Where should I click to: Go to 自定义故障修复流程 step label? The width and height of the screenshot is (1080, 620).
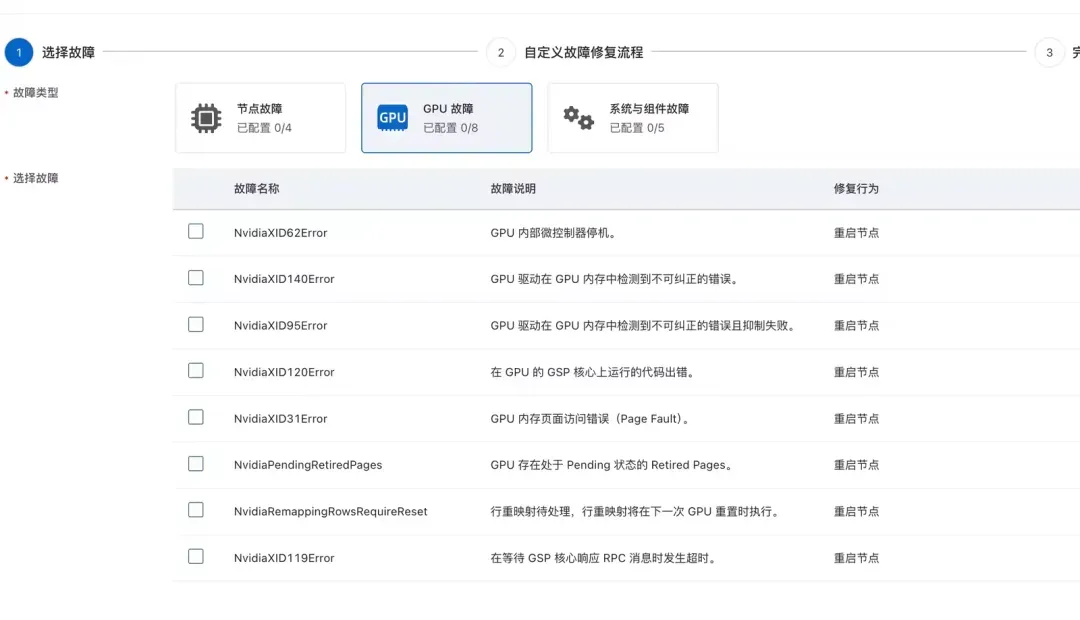pyautogui.click(x=583, y=52)
